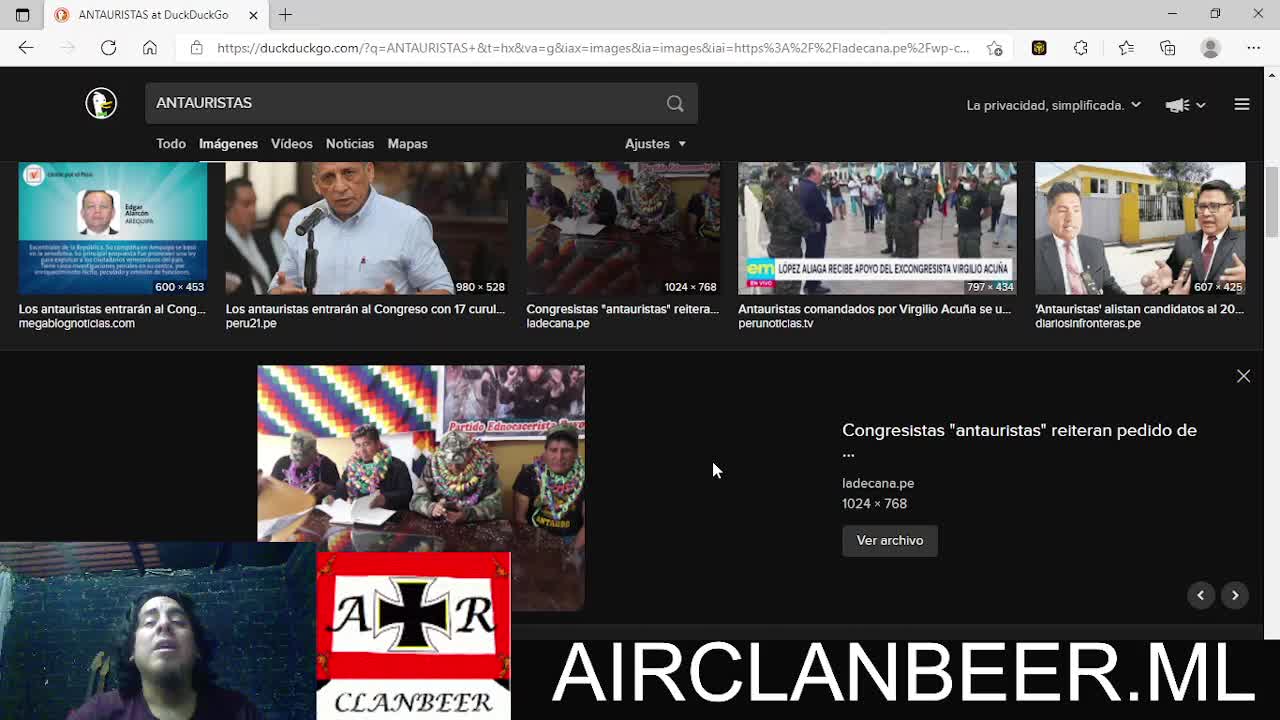Image resolution: width=1280 pixels, height=720 pixels.
Task: Open the megaphone share feedback icon
Action: [1185, 105]
